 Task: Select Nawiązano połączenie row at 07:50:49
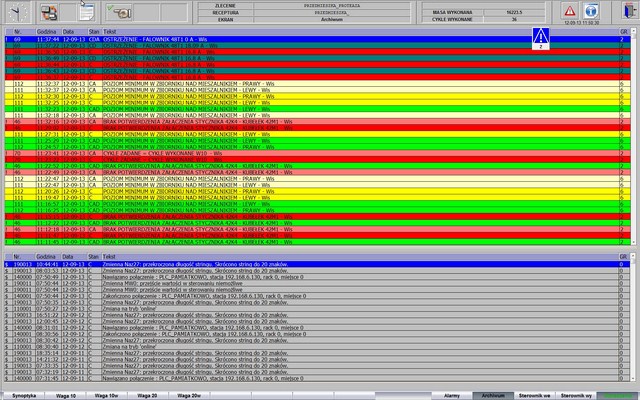[x=318, y=277]
